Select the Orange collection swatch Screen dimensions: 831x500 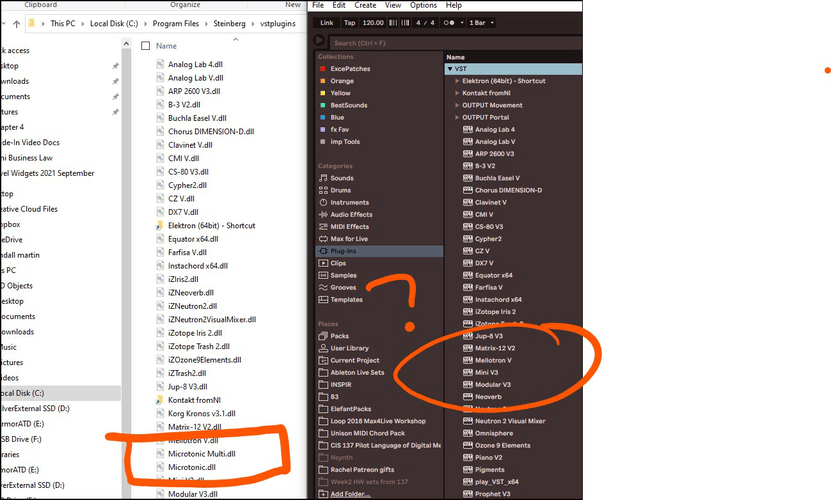tap(323, 81)
